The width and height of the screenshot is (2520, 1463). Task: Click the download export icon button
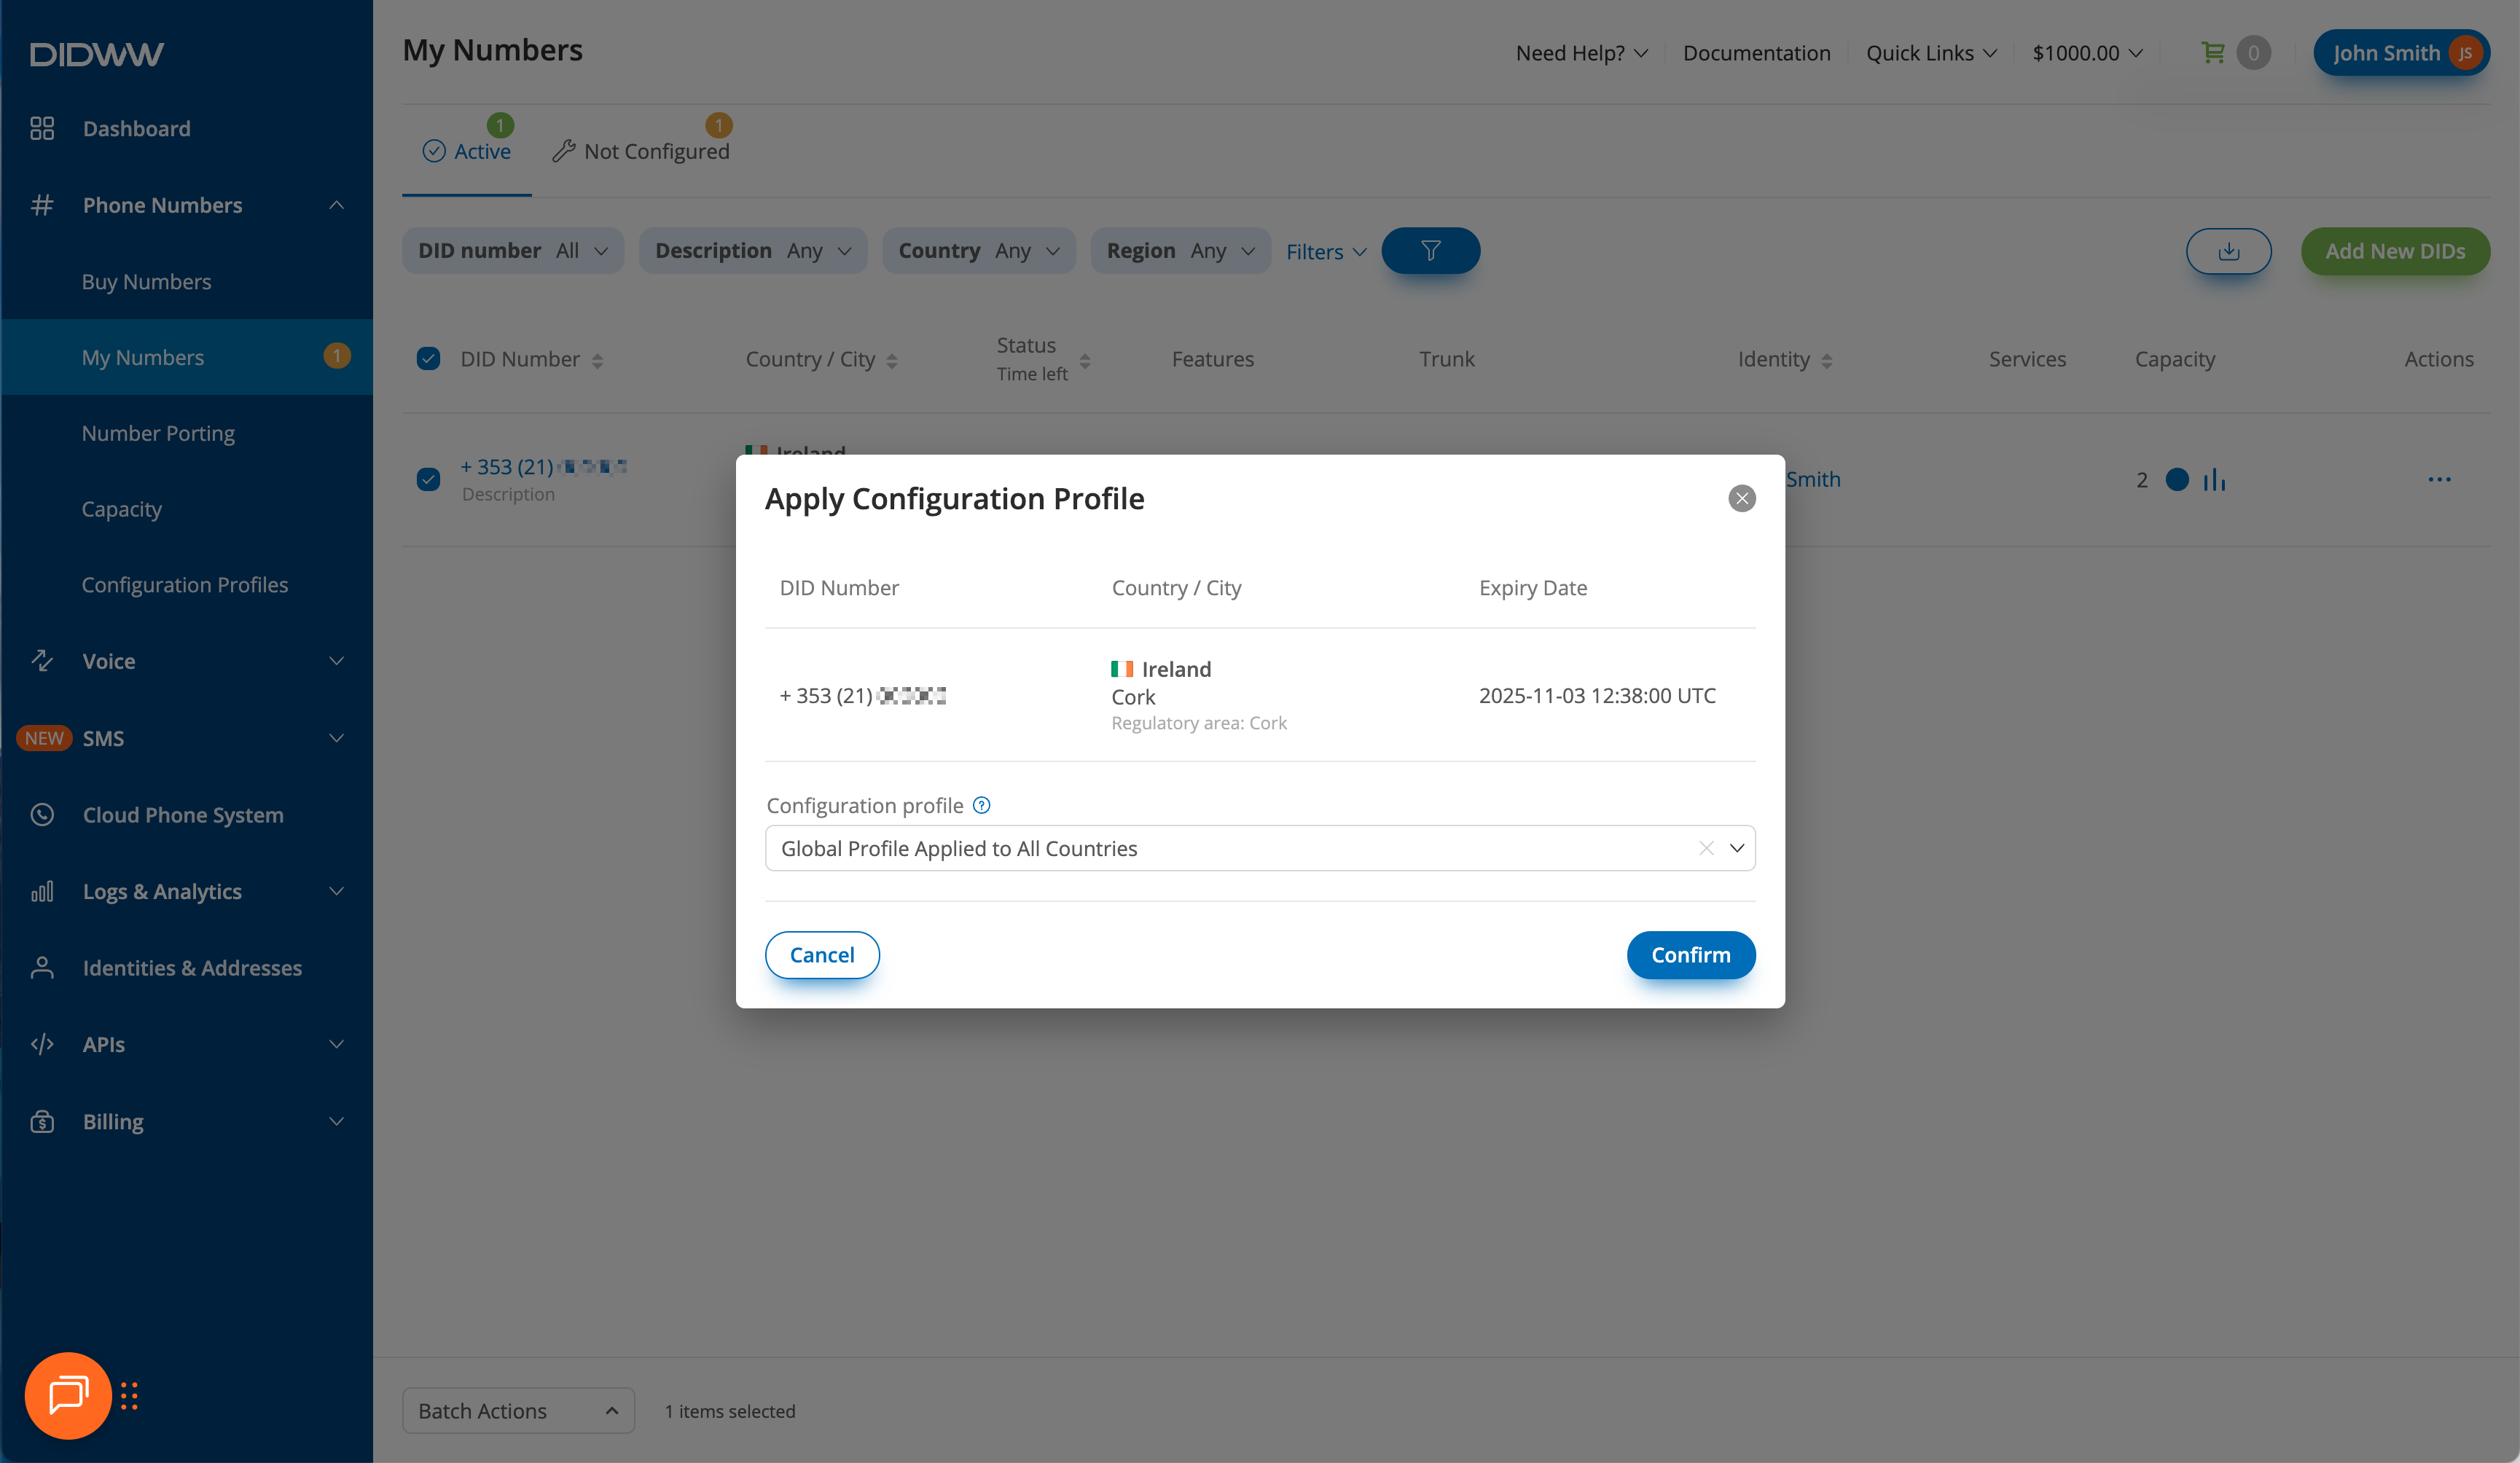click(2228, 251)
